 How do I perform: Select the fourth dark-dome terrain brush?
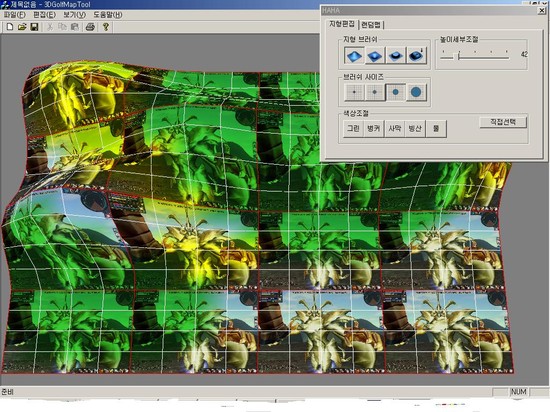(x=416, y=55)
